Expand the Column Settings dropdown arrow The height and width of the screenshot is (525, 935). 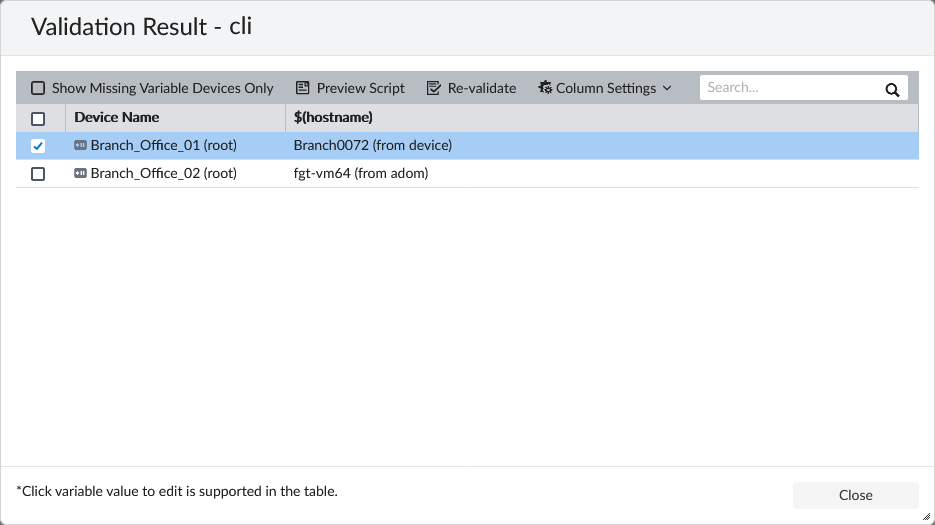pyautogui.click(x=667, y=88)
